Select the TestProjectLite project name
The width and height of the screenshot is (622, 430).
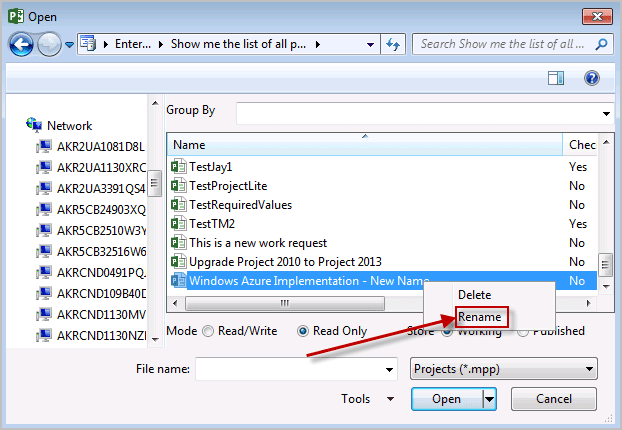point(228,186)
